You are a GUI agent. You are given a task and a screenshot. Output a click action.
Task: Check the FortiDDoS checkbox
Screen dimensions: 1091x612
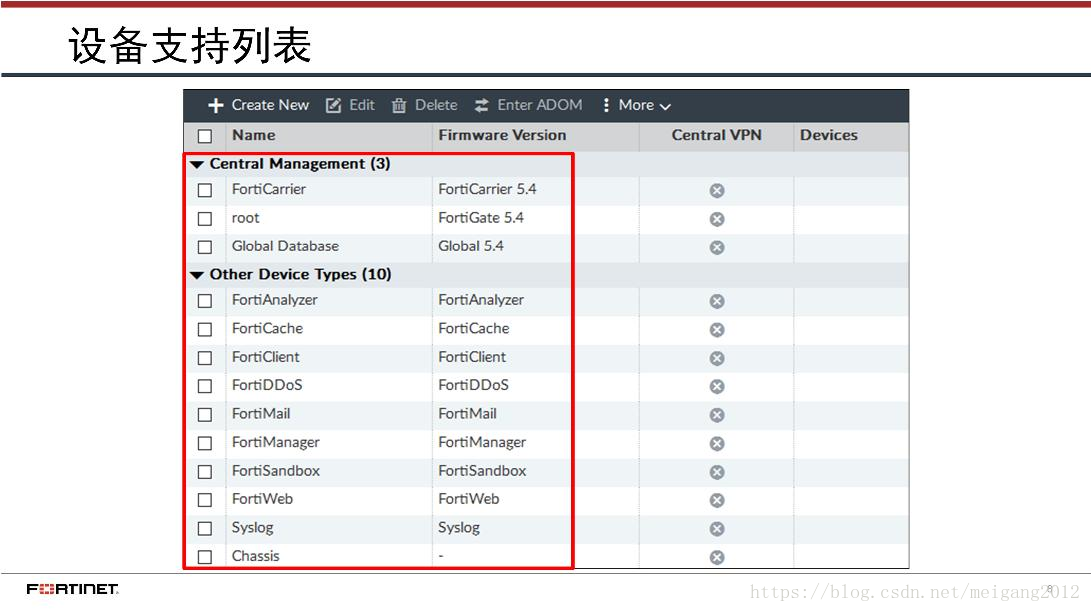tap(205, 387)
